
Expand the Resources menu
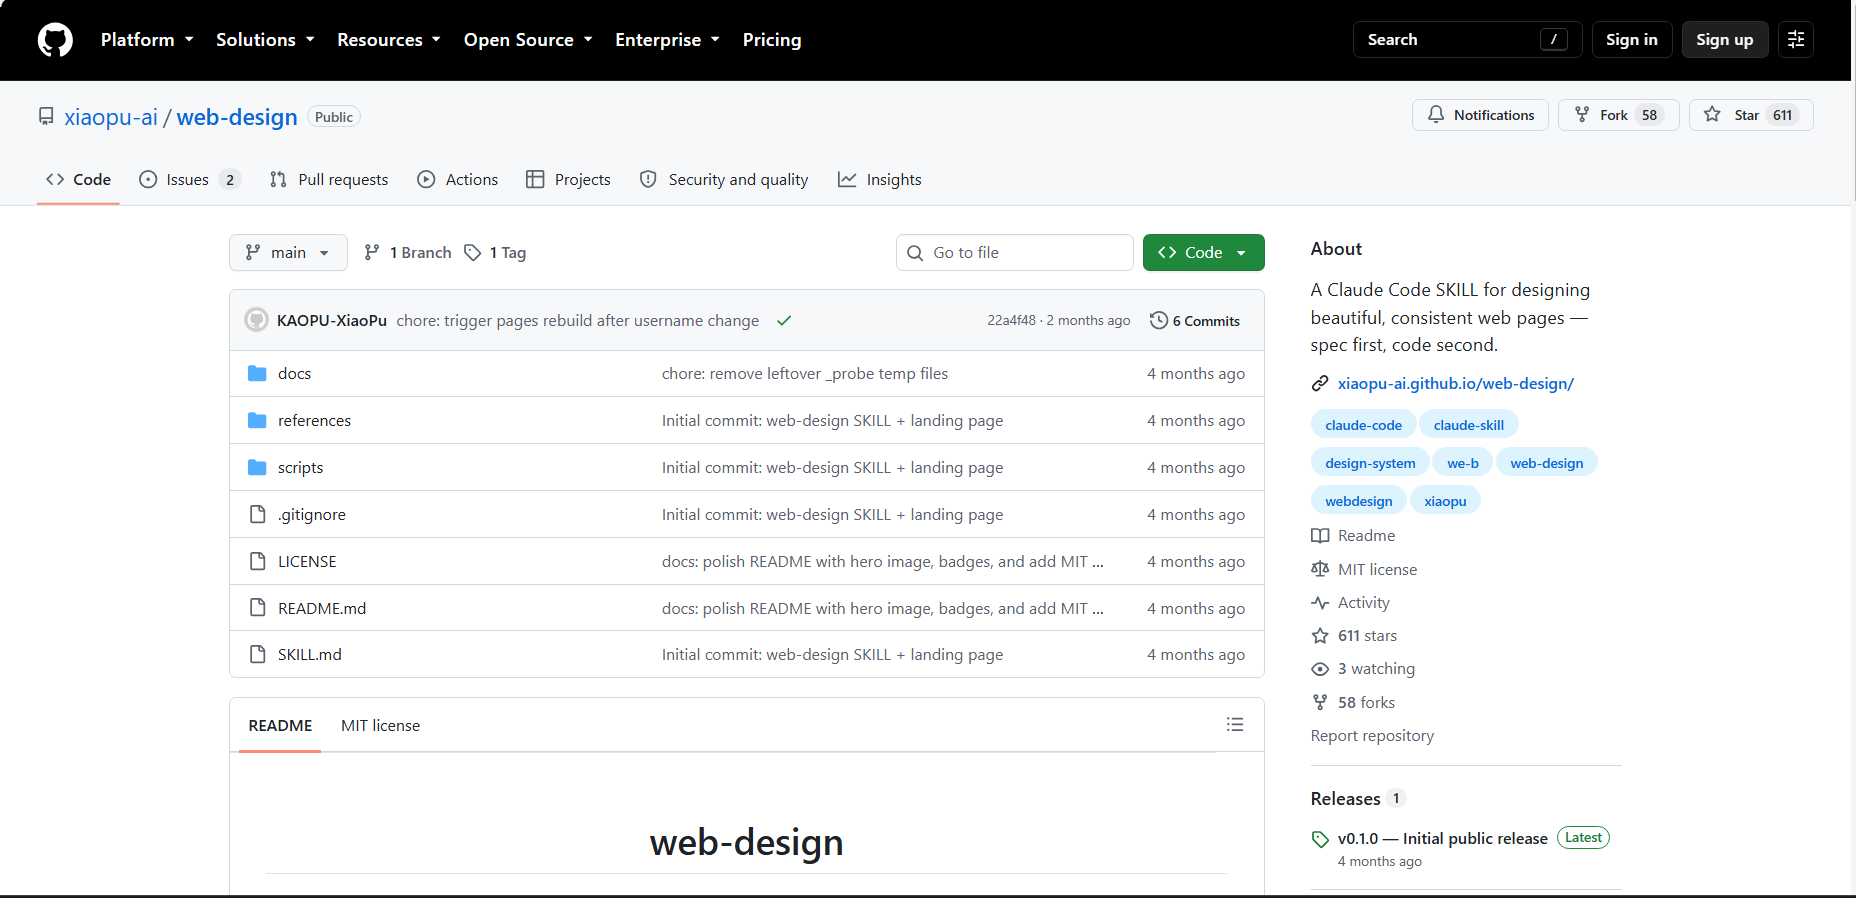click(x=389, y=40)
